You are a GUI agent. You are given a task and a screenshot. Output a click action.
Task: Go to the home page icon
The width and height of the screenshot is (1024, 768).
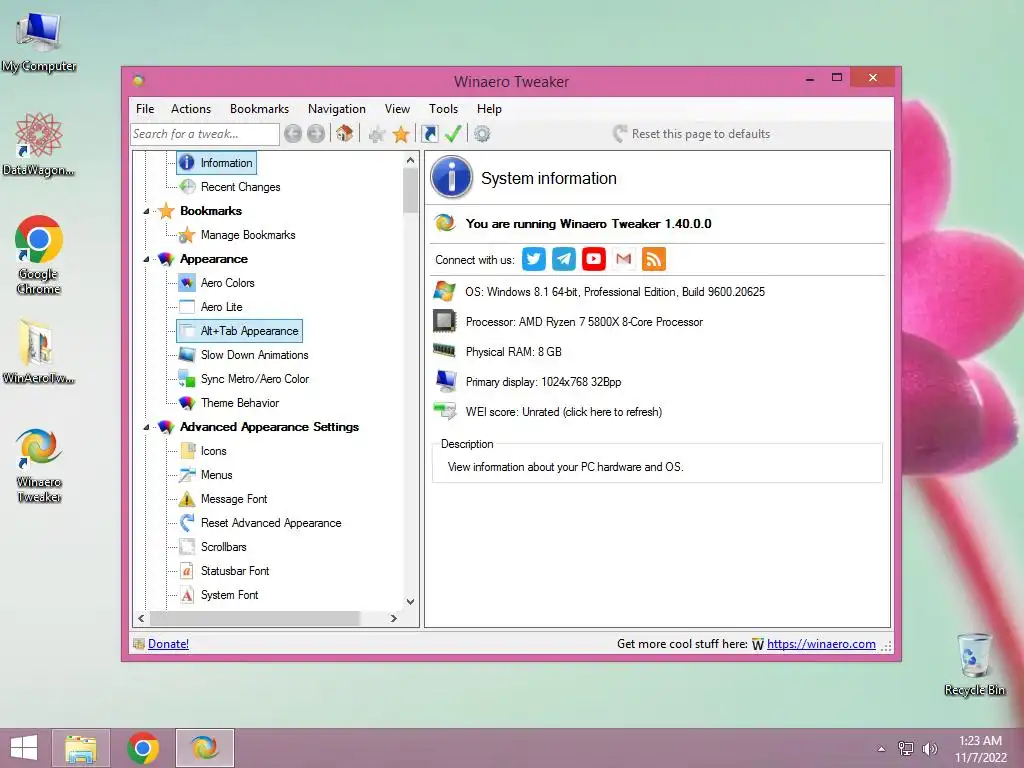(x=344, y=134)
